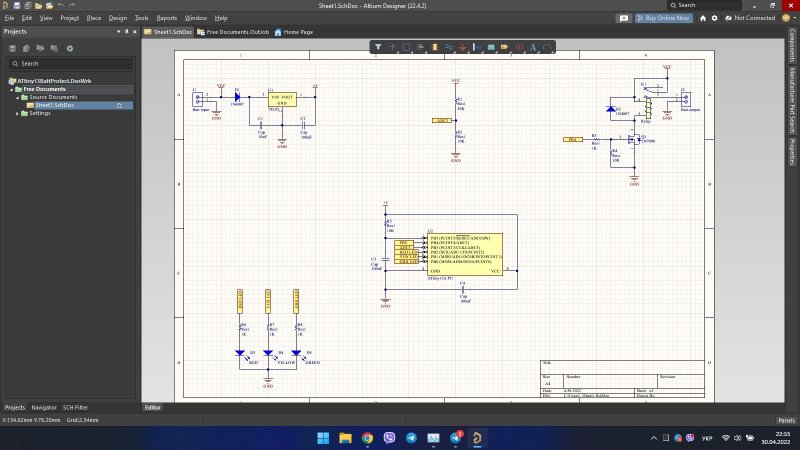Collapse the Source Documents folder
Screen dimensions: 800x450
point(17,97)
